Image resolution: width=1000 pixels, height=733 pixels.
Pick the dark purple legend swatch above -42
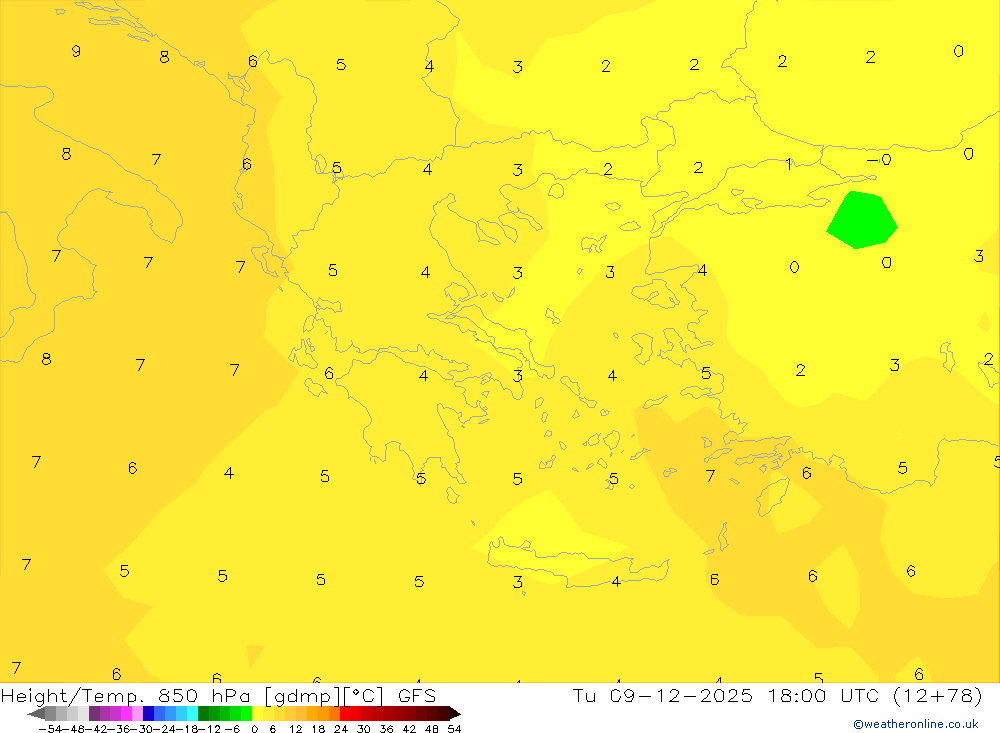tap(94, 713)
